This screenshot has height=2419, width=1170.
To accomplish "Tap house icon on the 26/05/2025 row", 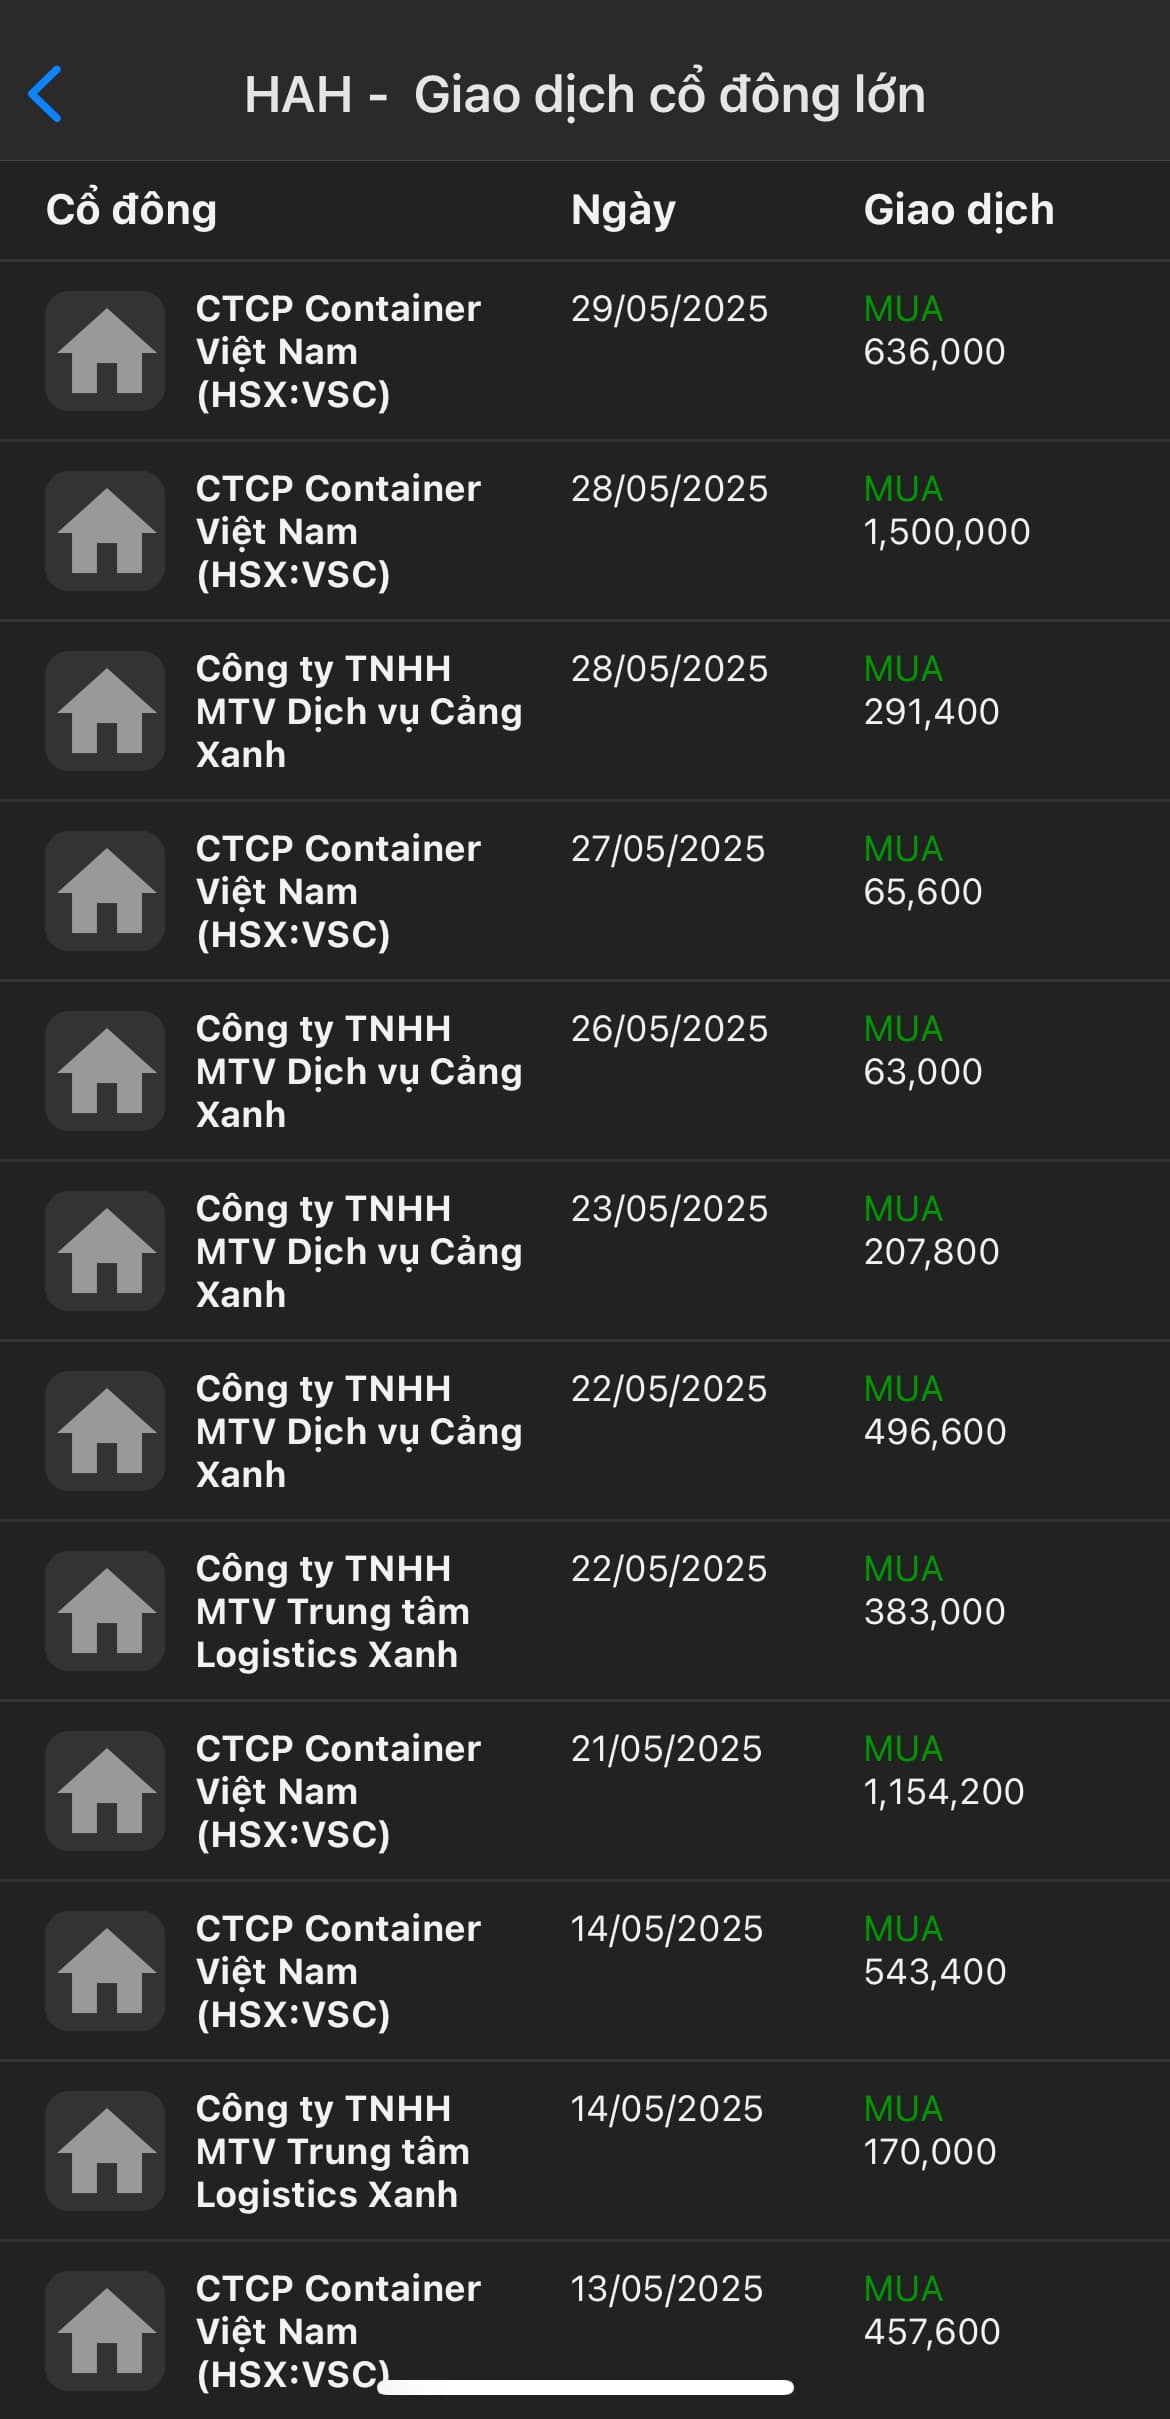I will [x=105, y=1071].
